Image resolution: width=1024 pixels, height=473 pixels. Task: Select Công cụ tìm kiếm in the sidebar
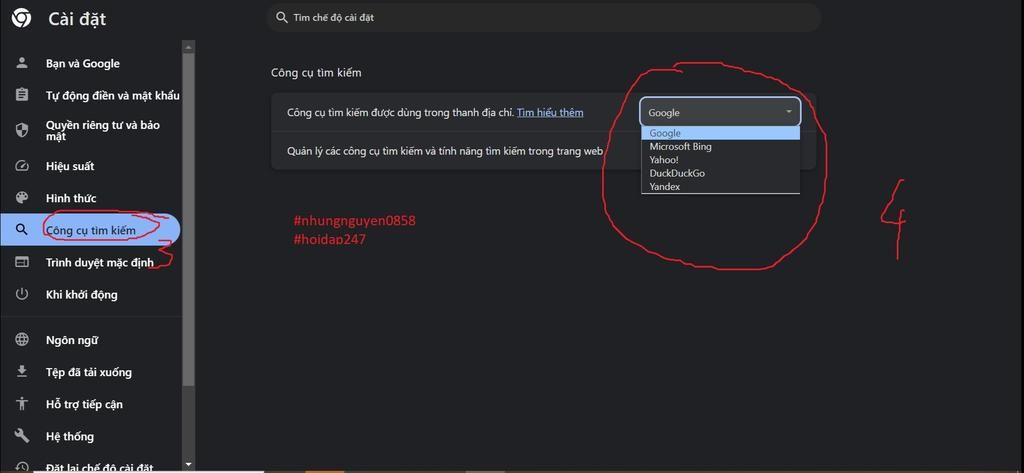point(90,230)
